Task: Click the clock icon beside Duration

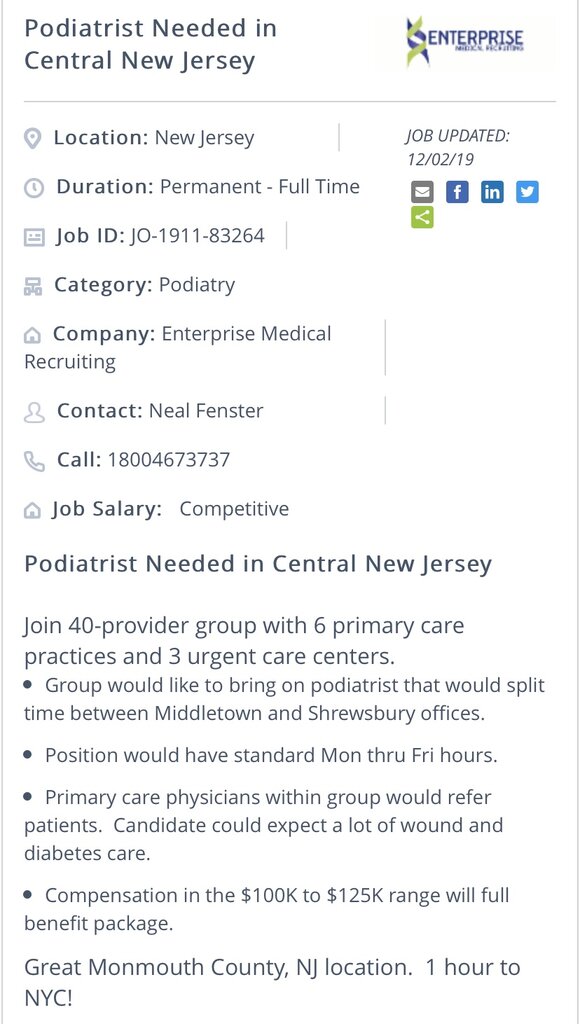Action: tap(34, 188)
